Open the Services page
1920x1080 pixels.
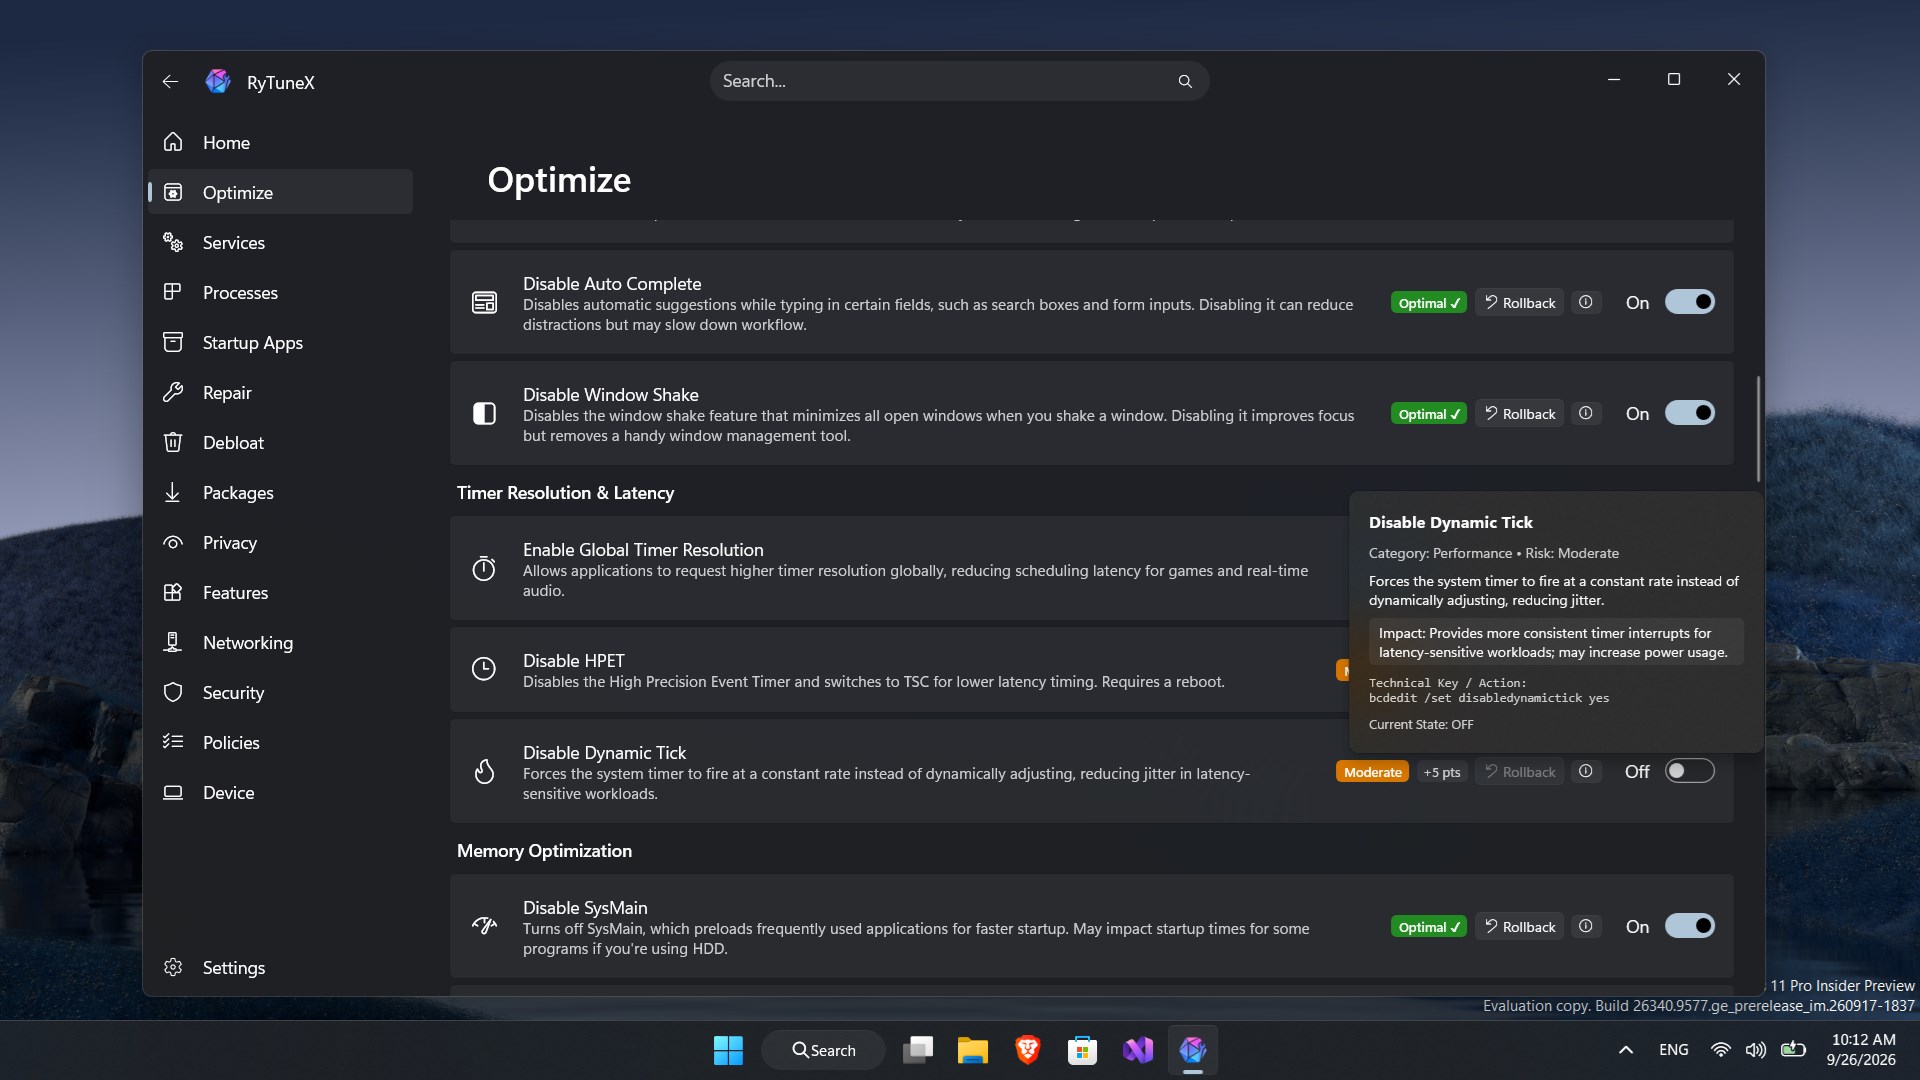coord(281,242)
